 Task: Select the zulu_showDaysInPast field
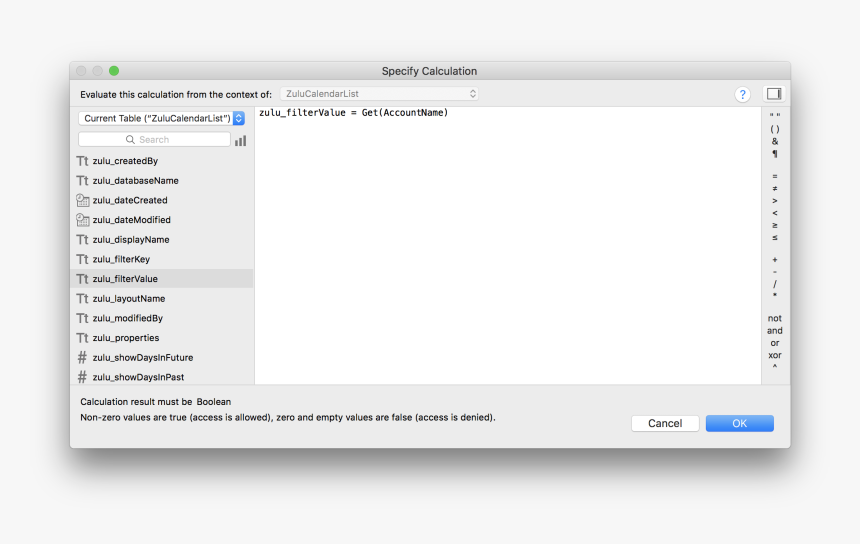(162, 377)
